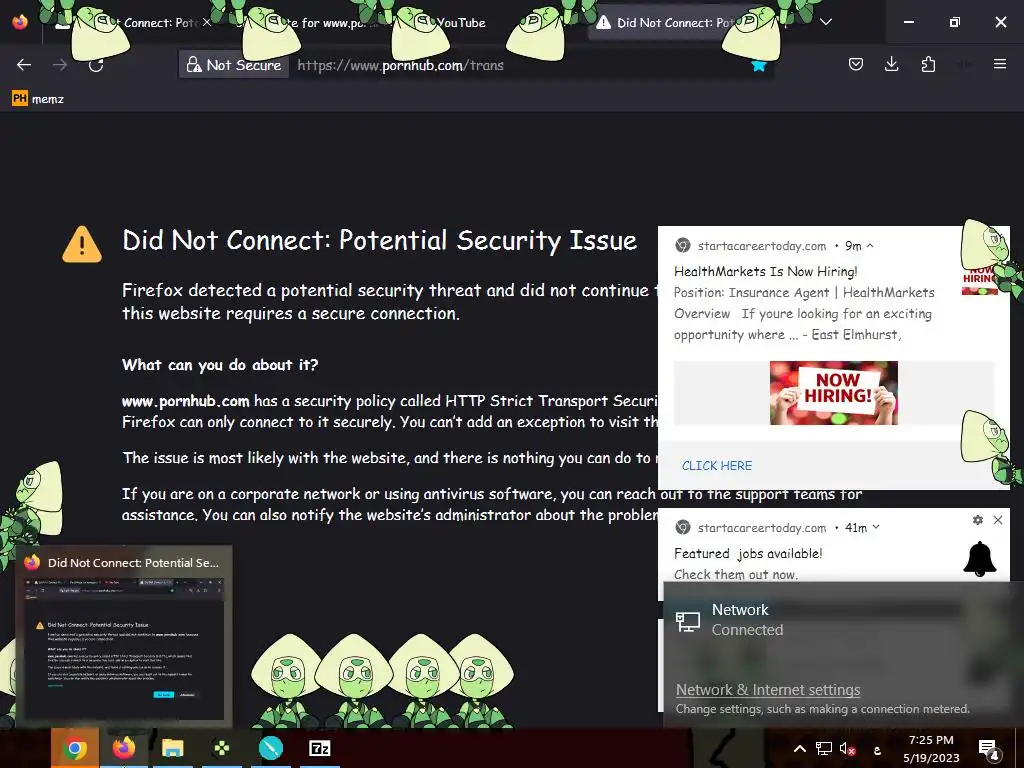
Task: Click the bell icon in jobs notification
Action: pyautogui.click(x=980, y=559)
